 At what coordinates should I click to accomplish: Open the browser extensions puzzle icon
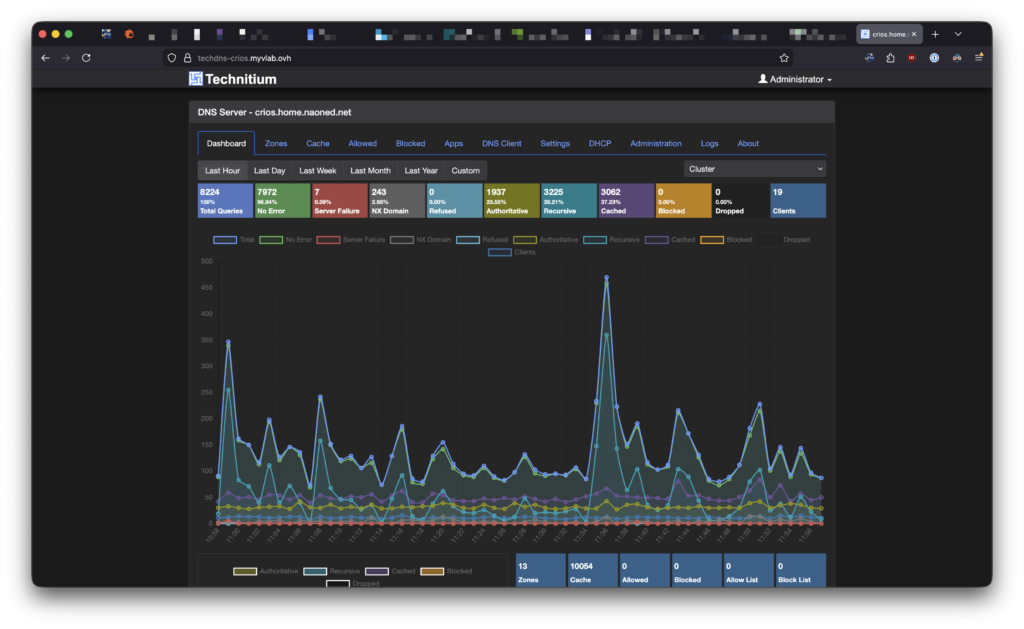890,58
